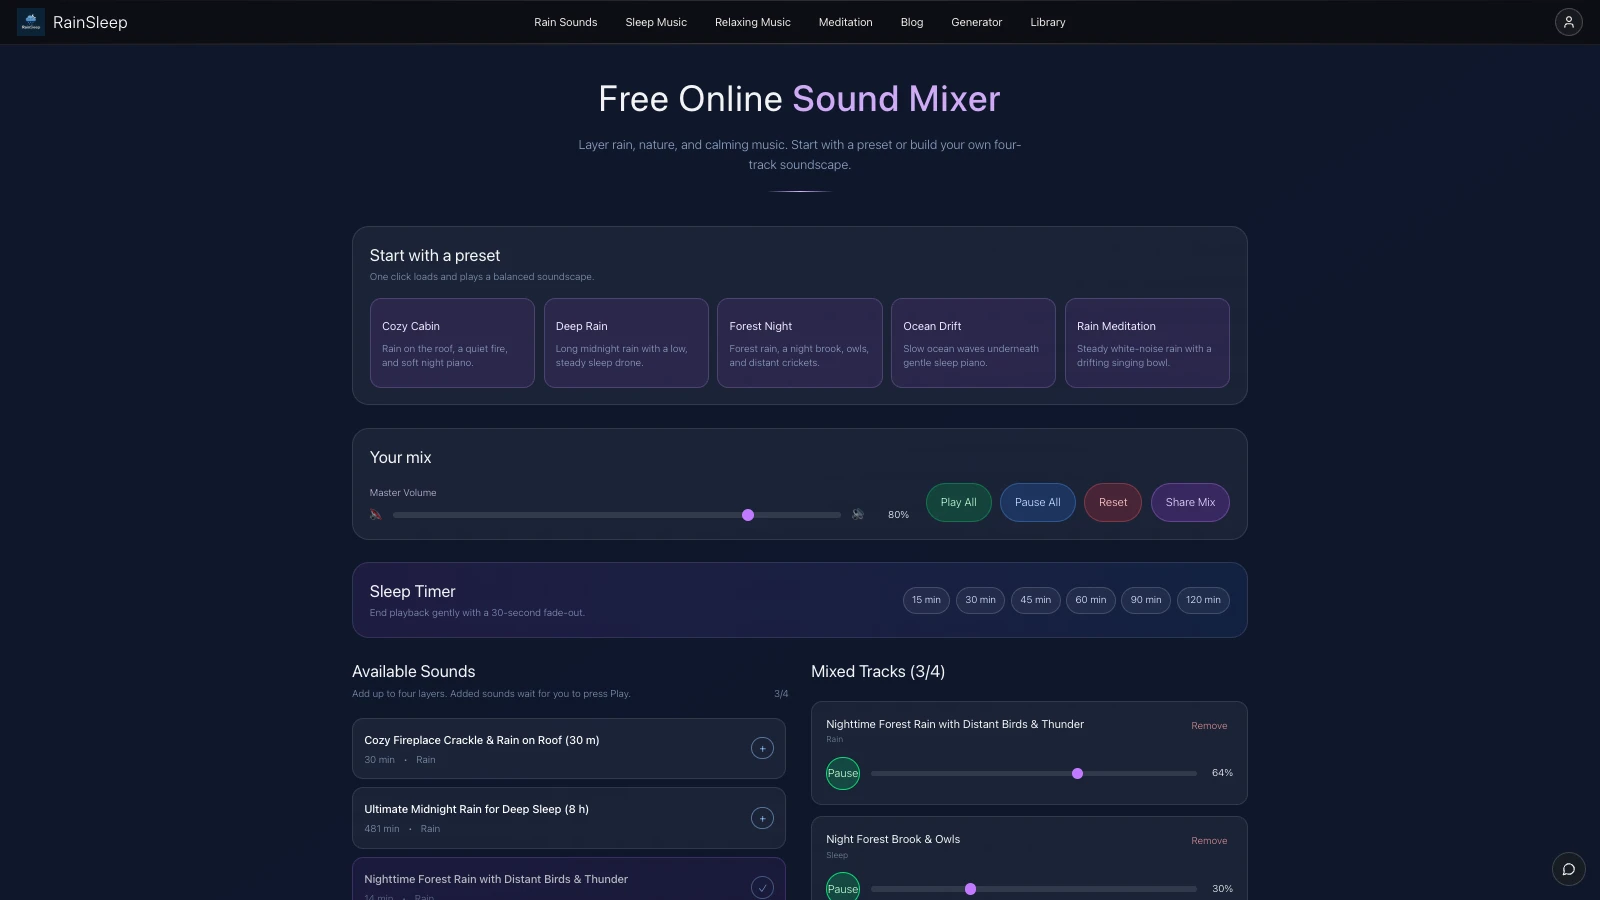
Task: Open the chat bubble icon
Action: point(1569,869)
